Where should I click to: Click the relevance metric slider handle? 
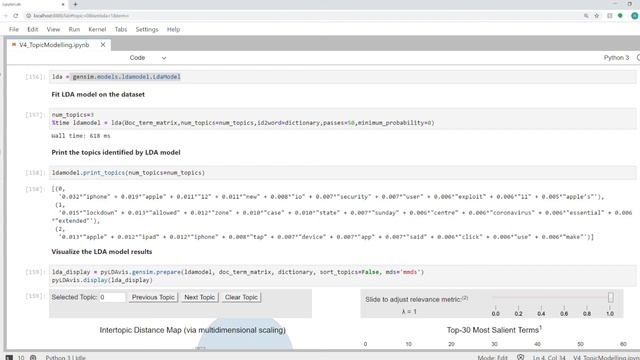(611, 298)
